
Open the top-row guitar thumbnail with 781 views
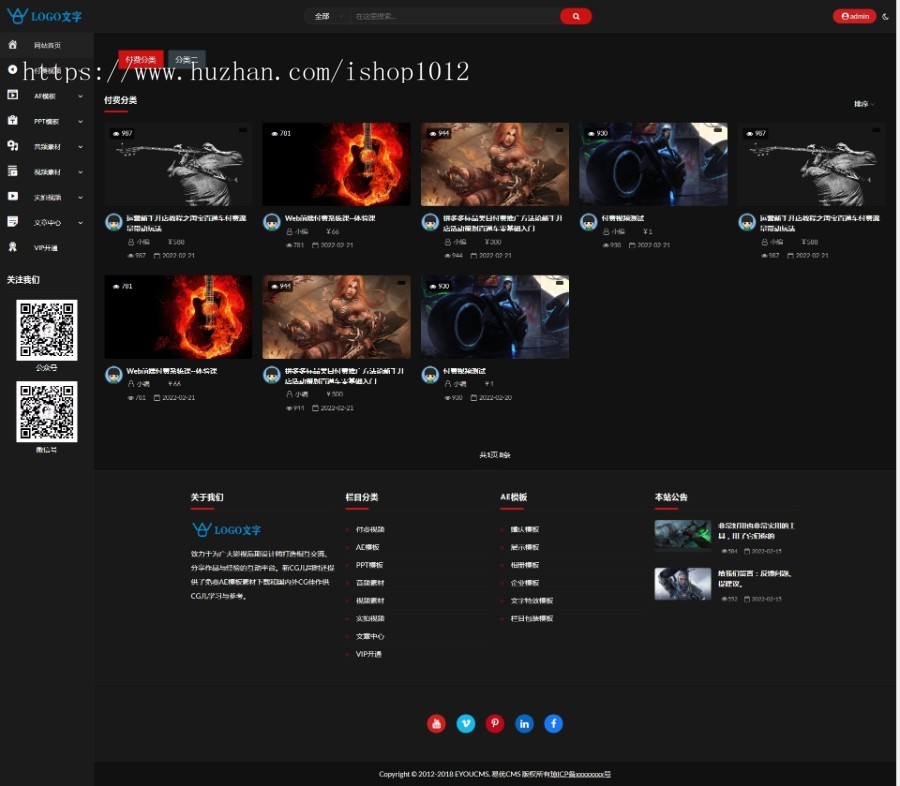click(336, 164)
